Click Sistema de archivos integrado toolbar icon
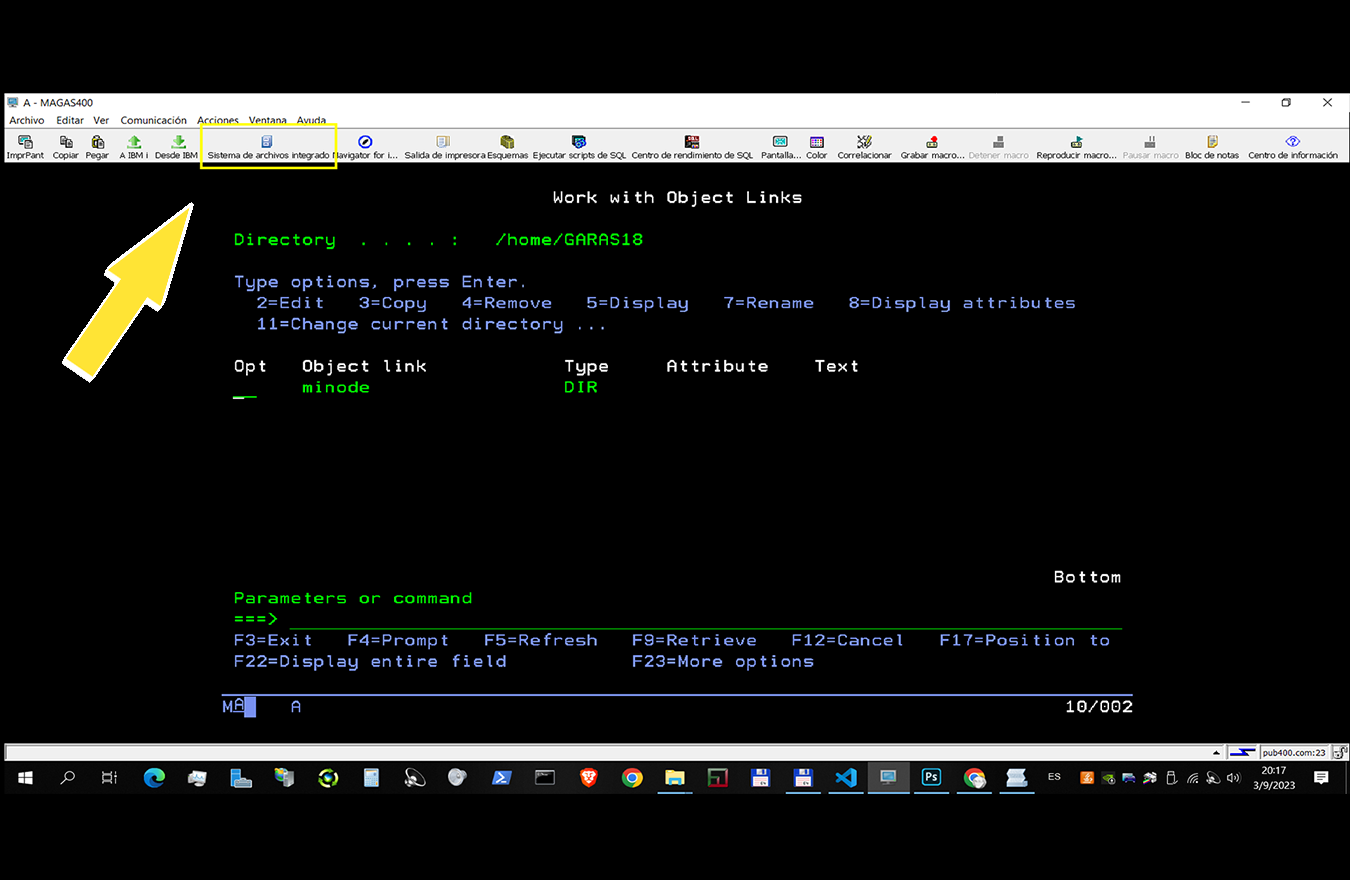This screenshot has height=880, width=1350. pos(267,146)
